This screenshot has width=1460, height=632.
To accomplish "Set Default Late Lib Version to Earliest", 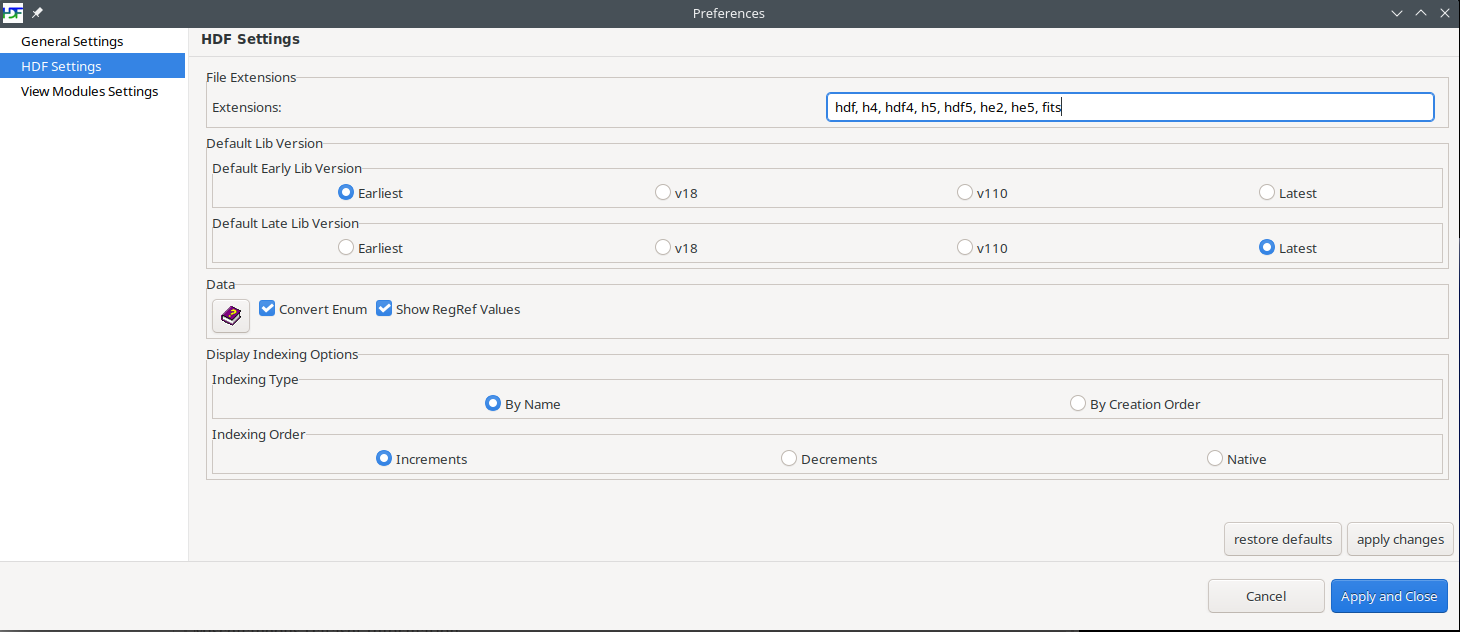I will tap(346, 248).
